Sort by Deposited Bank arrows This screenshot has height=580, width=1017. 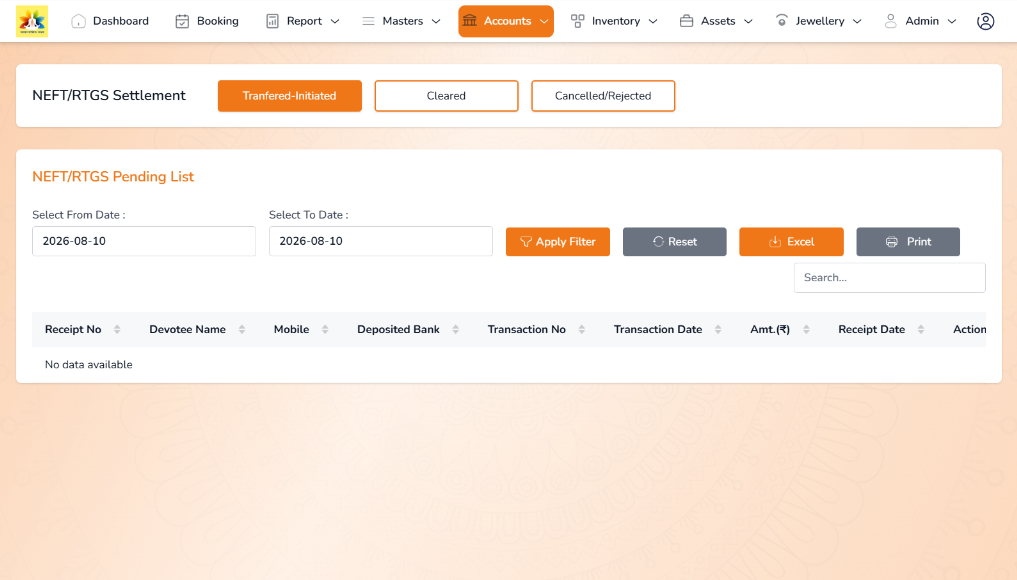click(455, 330)
